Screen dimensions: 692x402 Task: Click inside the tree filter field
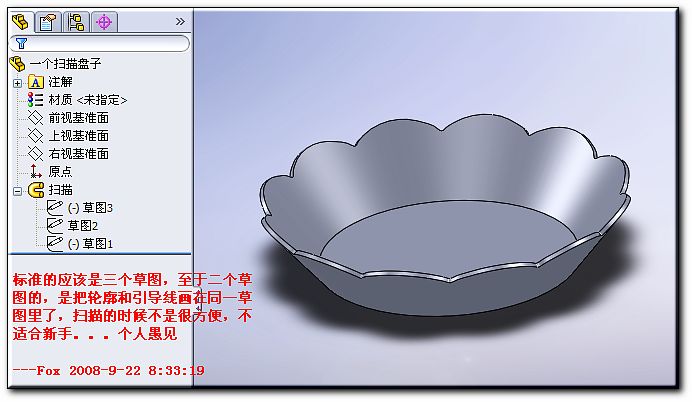(x=99, y=43)
